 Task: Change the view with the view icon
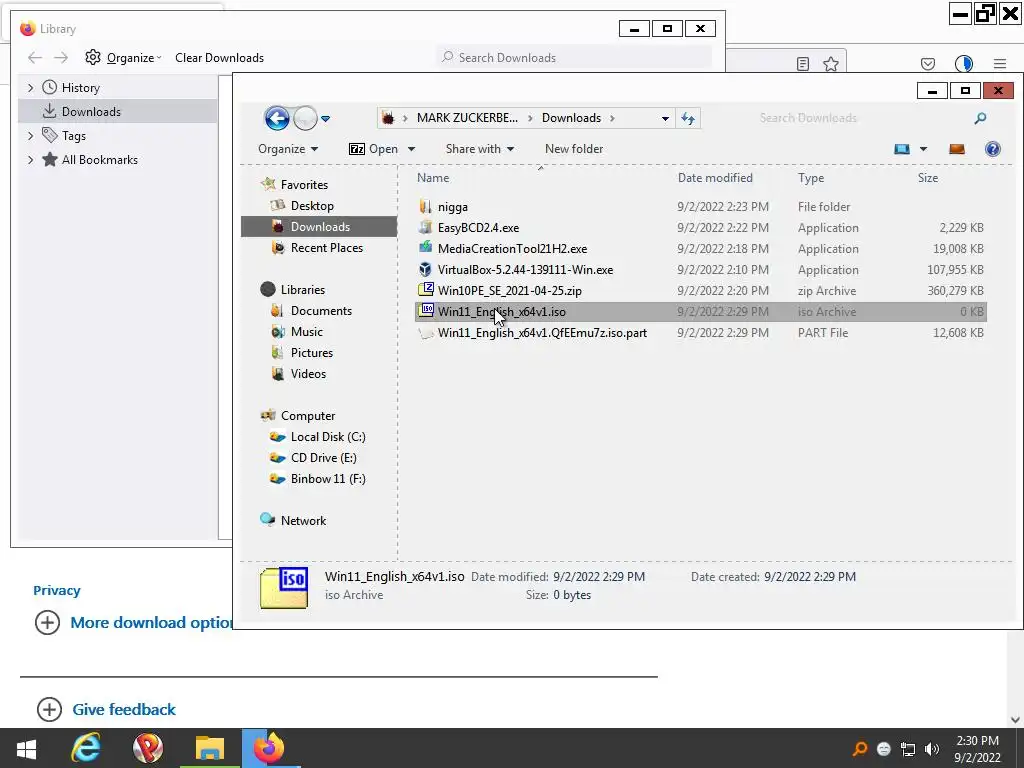(x=901, y=149)
